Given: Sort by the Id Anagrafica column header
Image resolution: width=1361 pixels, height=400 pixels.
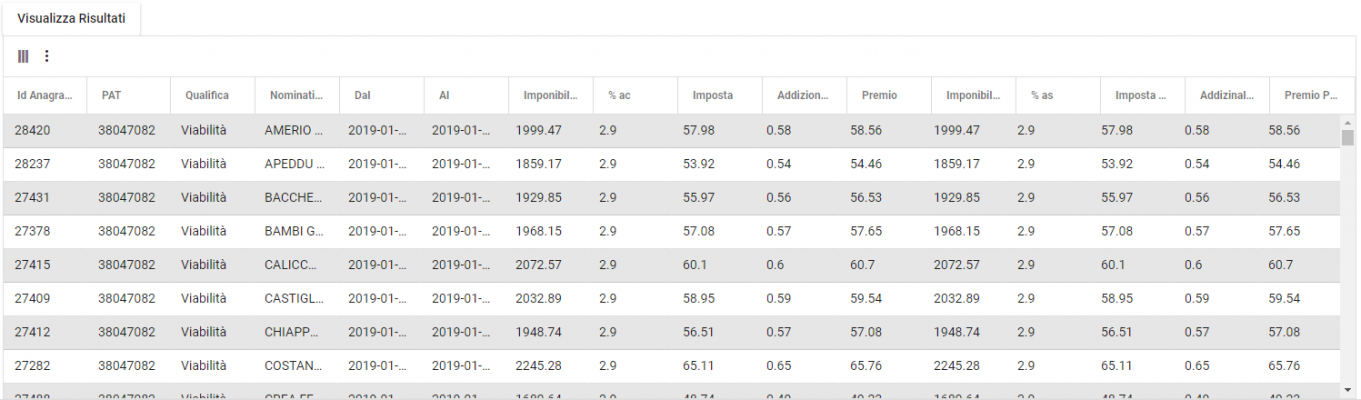Looking at the screenshot, I should click(45, 96).
